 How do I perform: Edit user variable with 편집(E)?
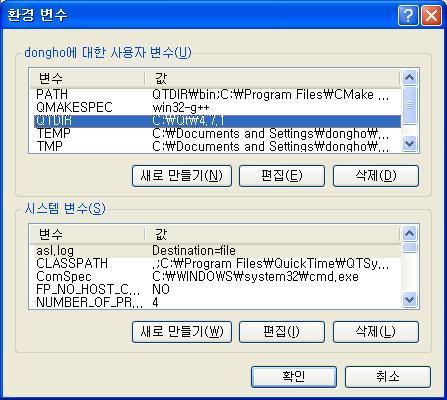282,176
